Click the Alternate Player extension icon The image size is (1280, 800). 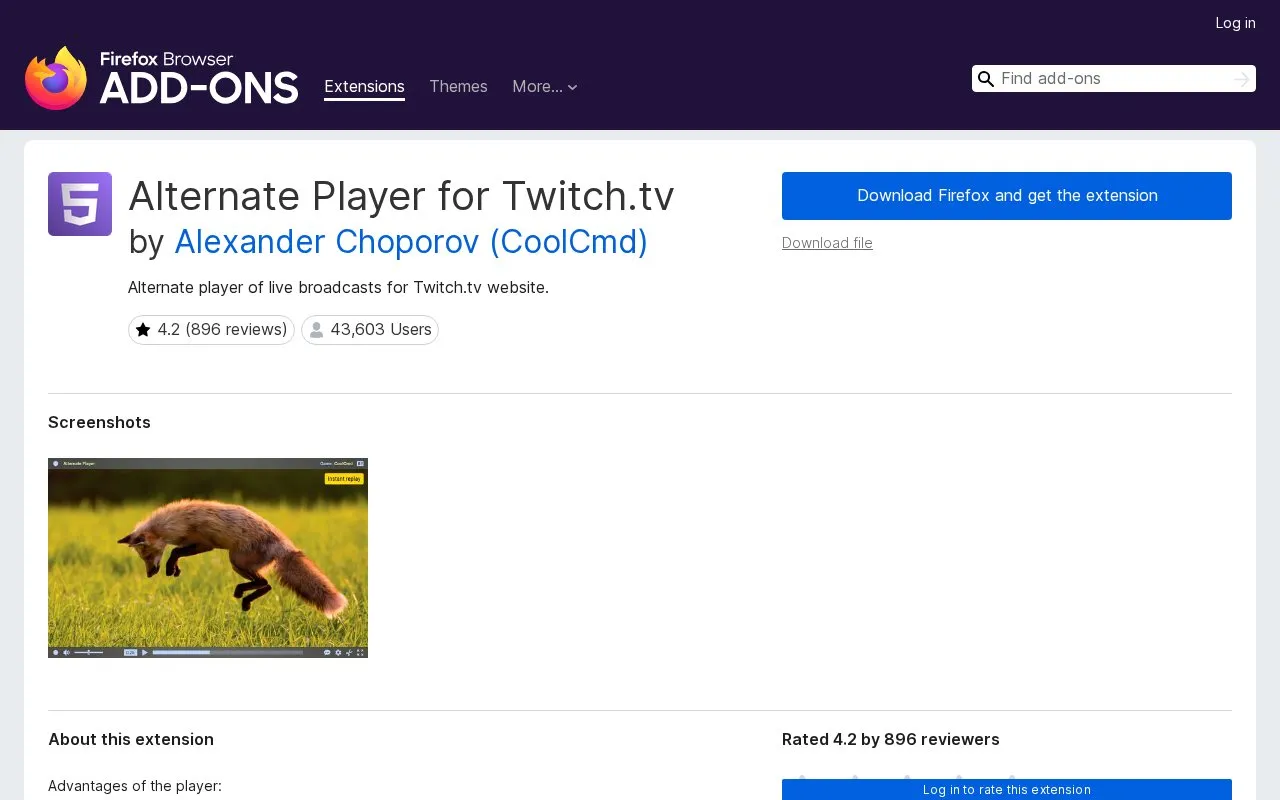coord(80,204)
